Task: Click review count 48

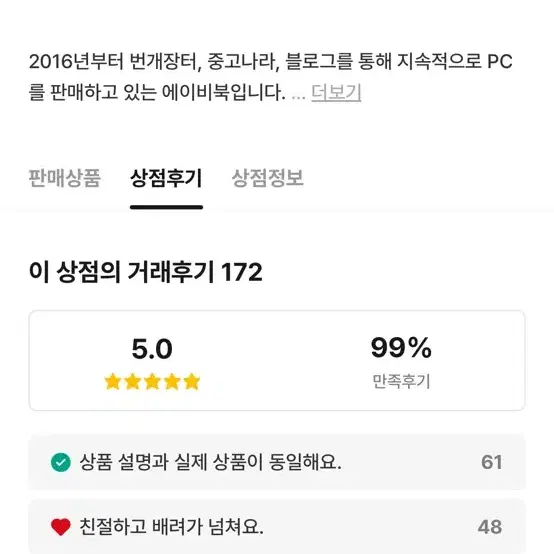Action: tap(490, 527)
